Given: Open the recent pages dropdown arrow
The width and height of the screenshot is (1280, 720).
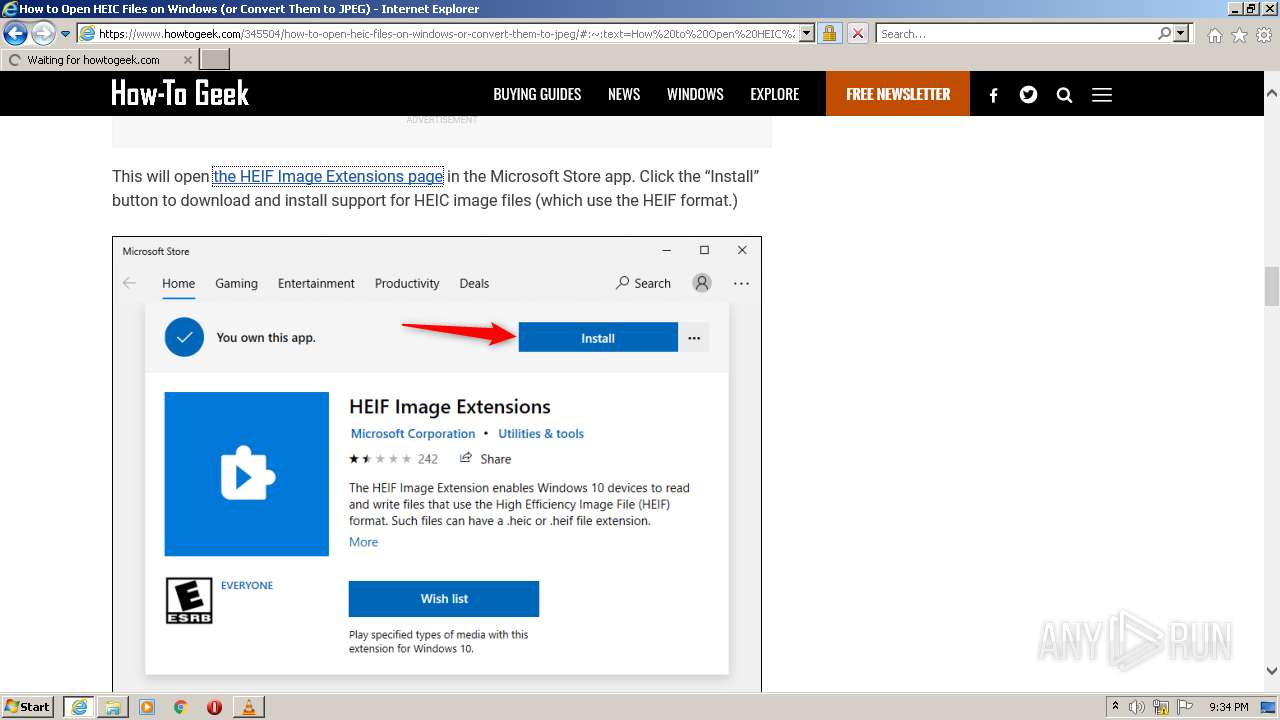Looking at the screenshot, I should tap(65, 34).
